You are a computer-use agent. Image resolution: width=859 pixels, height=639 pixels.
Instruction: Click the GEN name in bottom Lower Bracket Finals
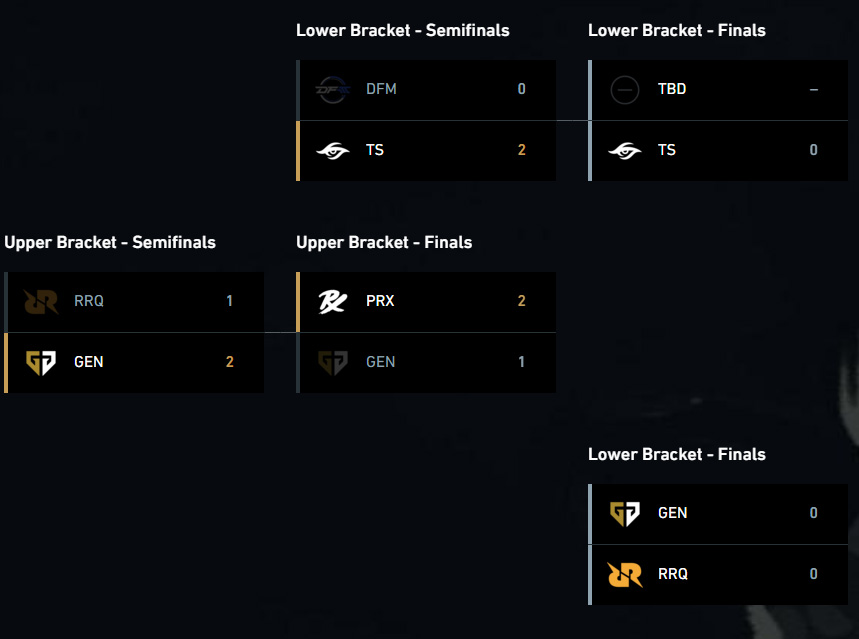click(672, 513)
